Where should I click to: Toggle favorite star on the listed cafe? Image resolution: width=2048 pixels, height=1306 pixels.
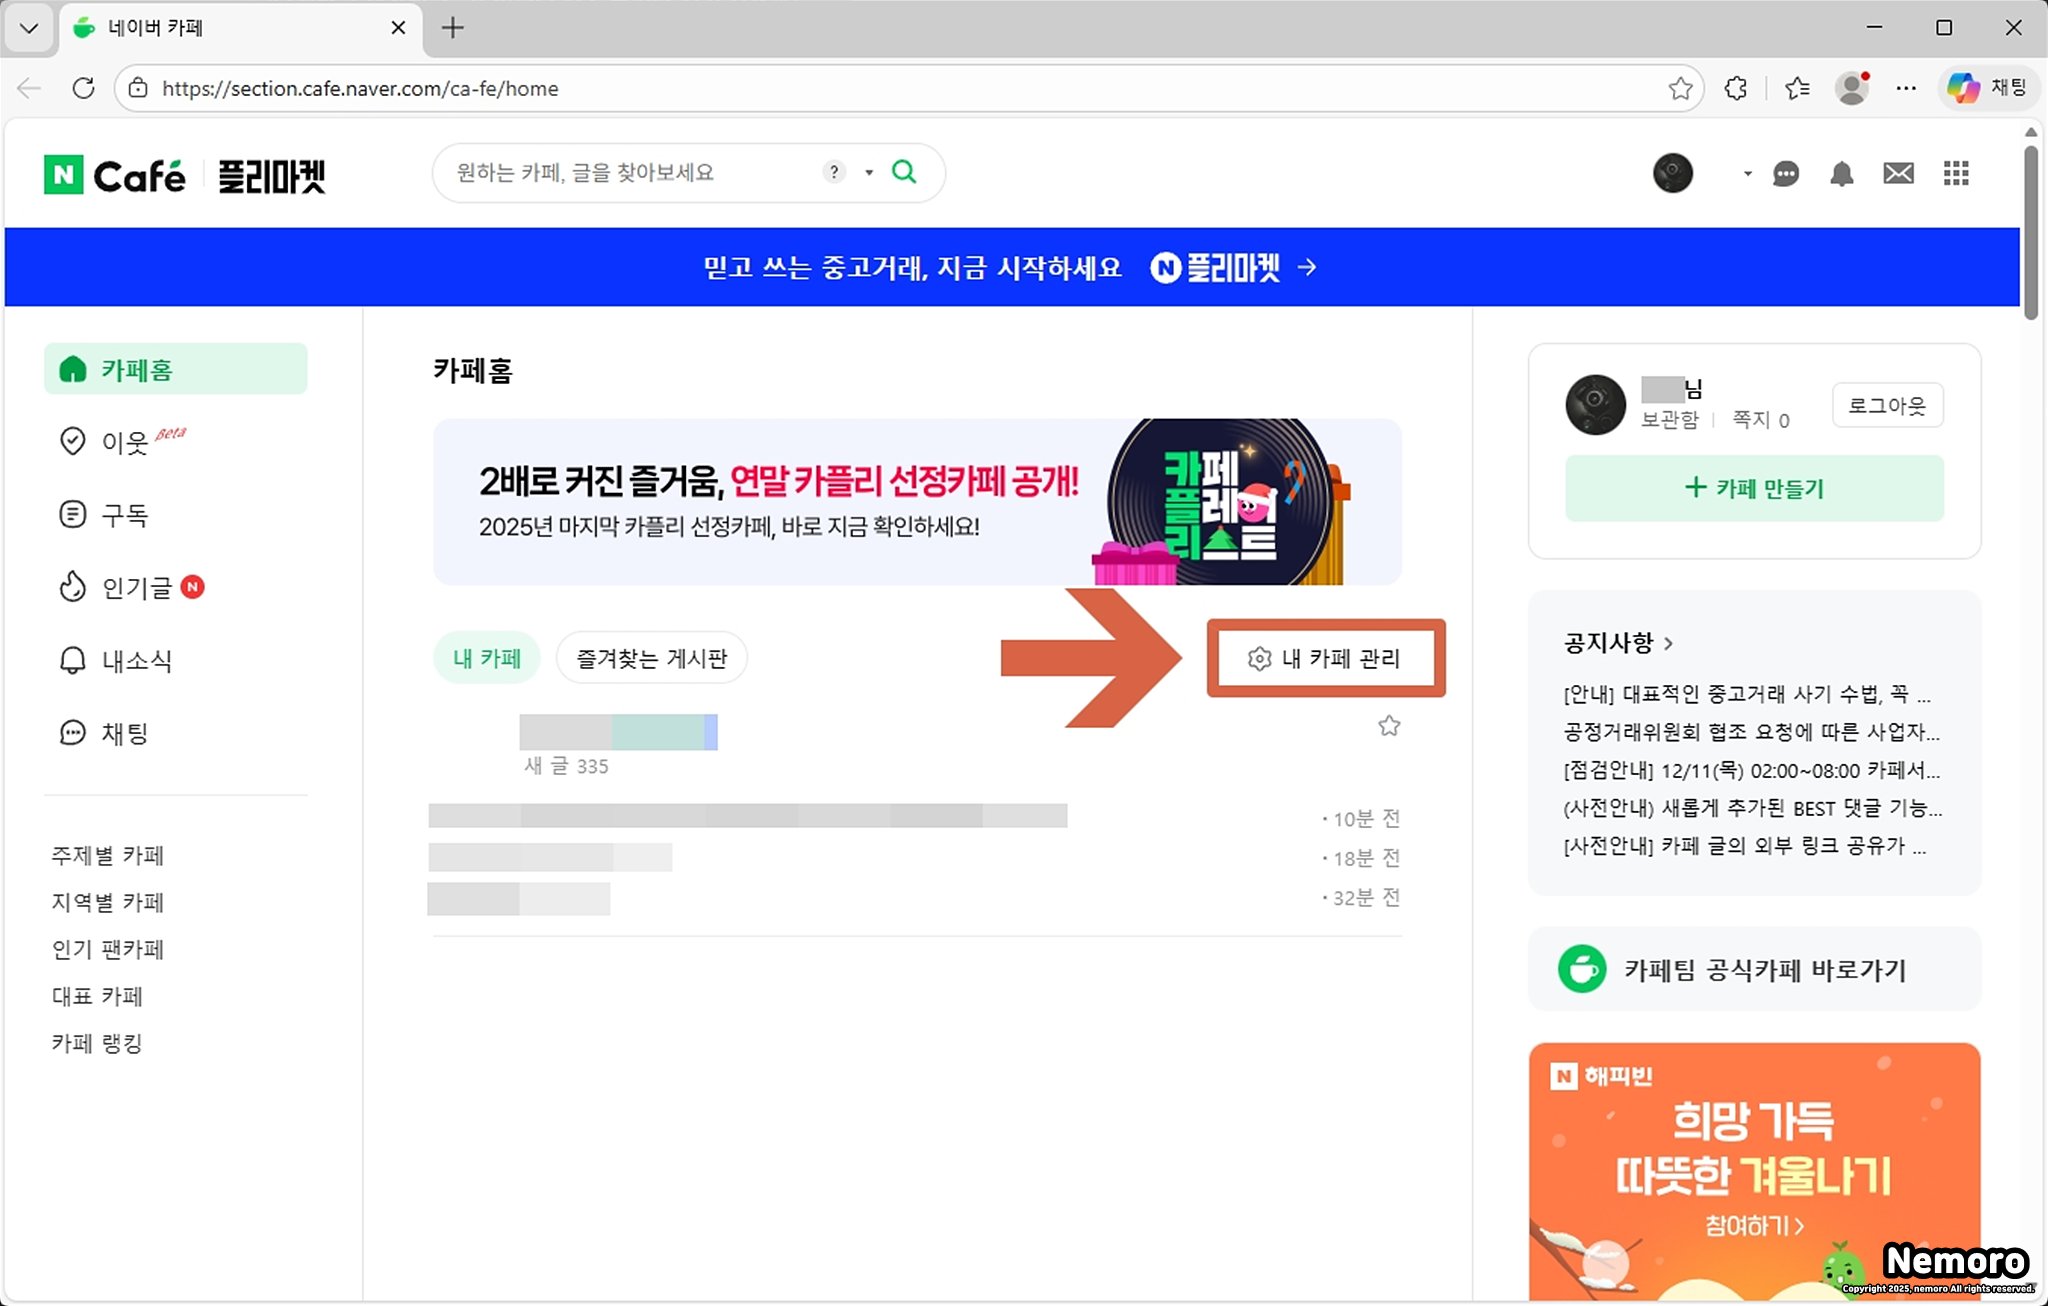coord(1389,726)
